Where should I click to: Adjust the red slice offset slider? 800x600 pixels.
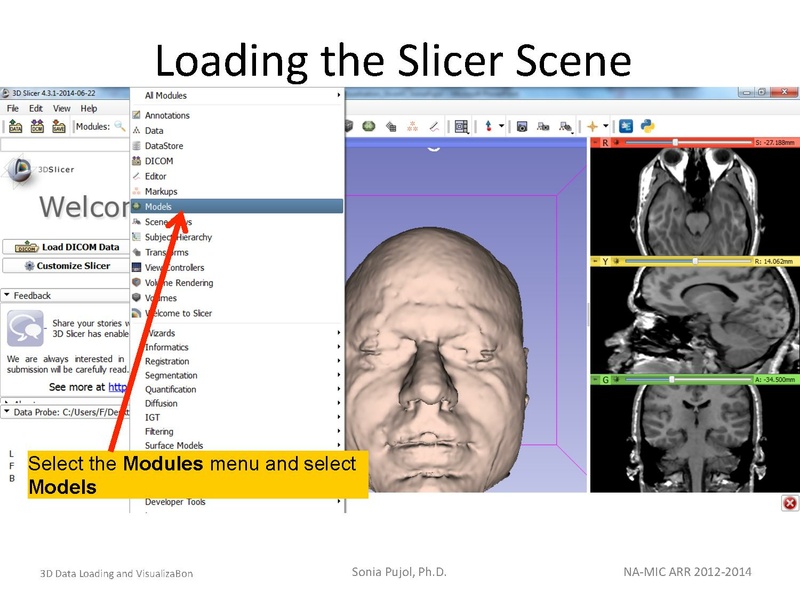click(689, 142)
